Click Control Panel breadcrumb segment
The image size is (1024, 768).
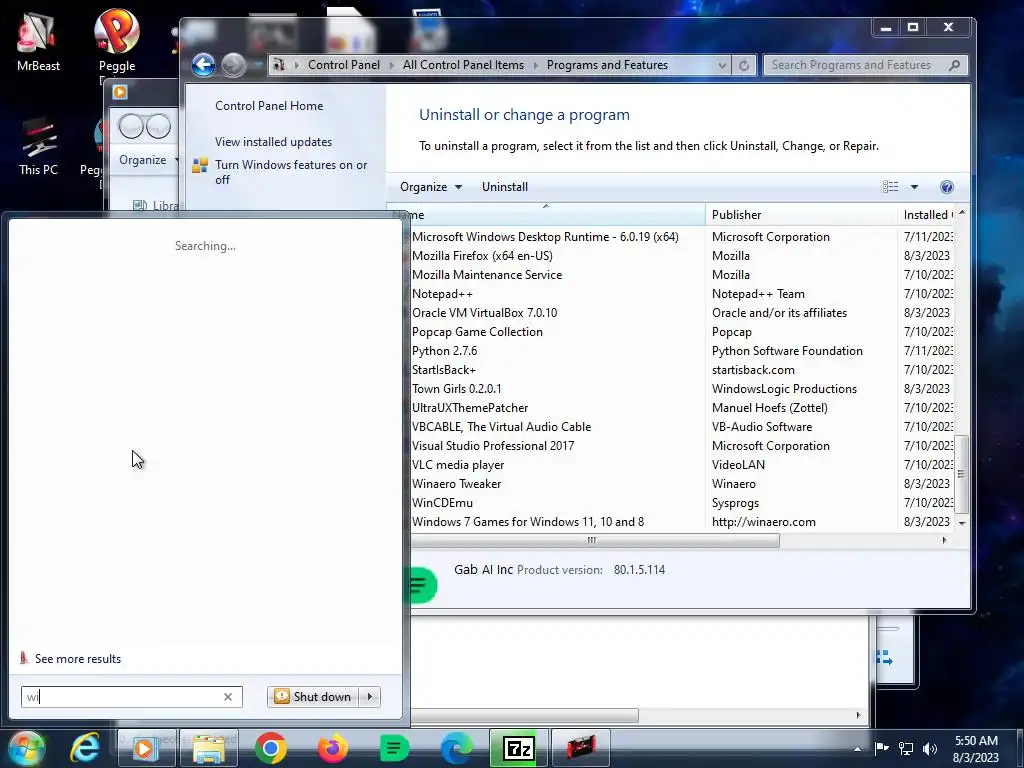pos(344,65)
